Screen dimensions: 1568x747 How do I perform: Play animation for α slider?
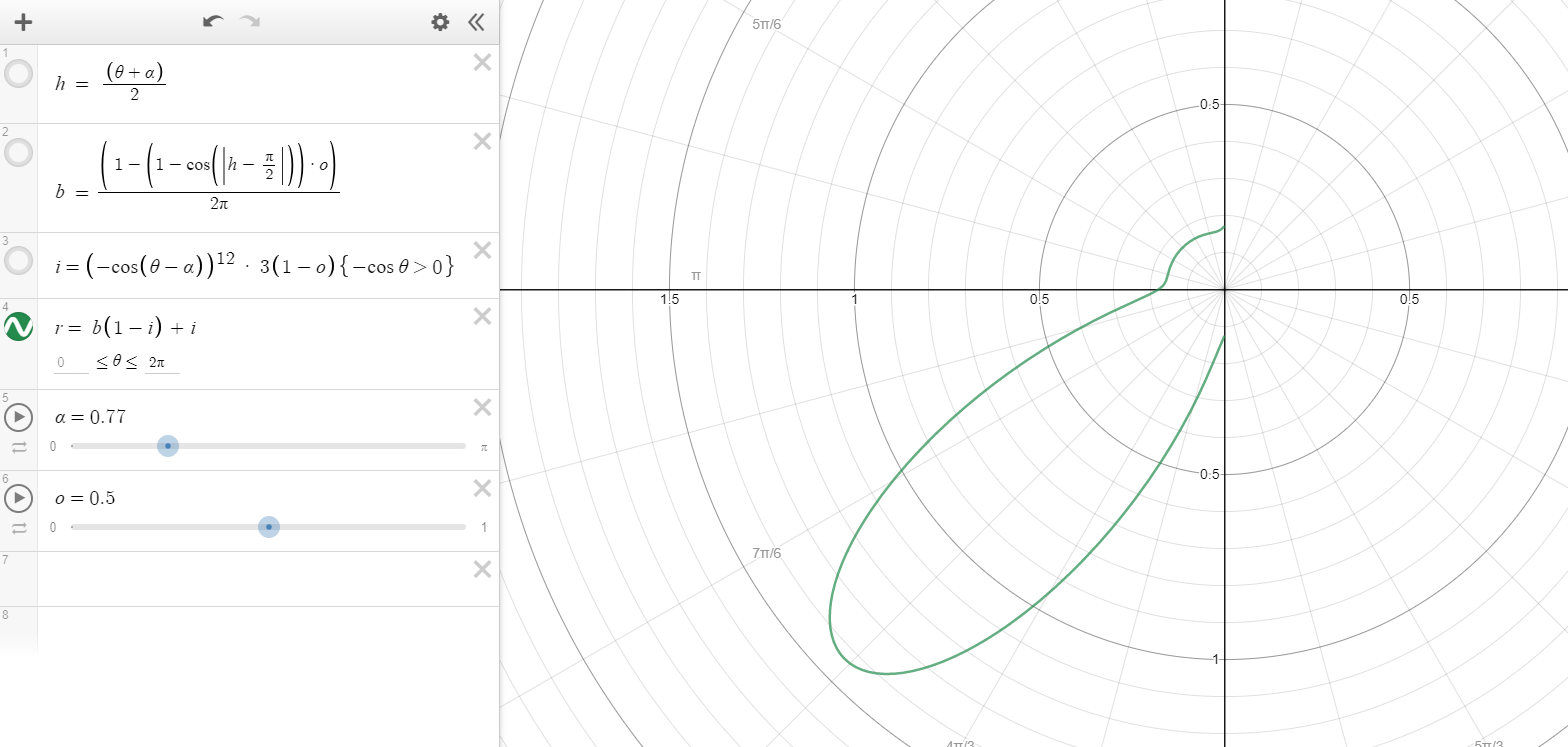(18, 416)
